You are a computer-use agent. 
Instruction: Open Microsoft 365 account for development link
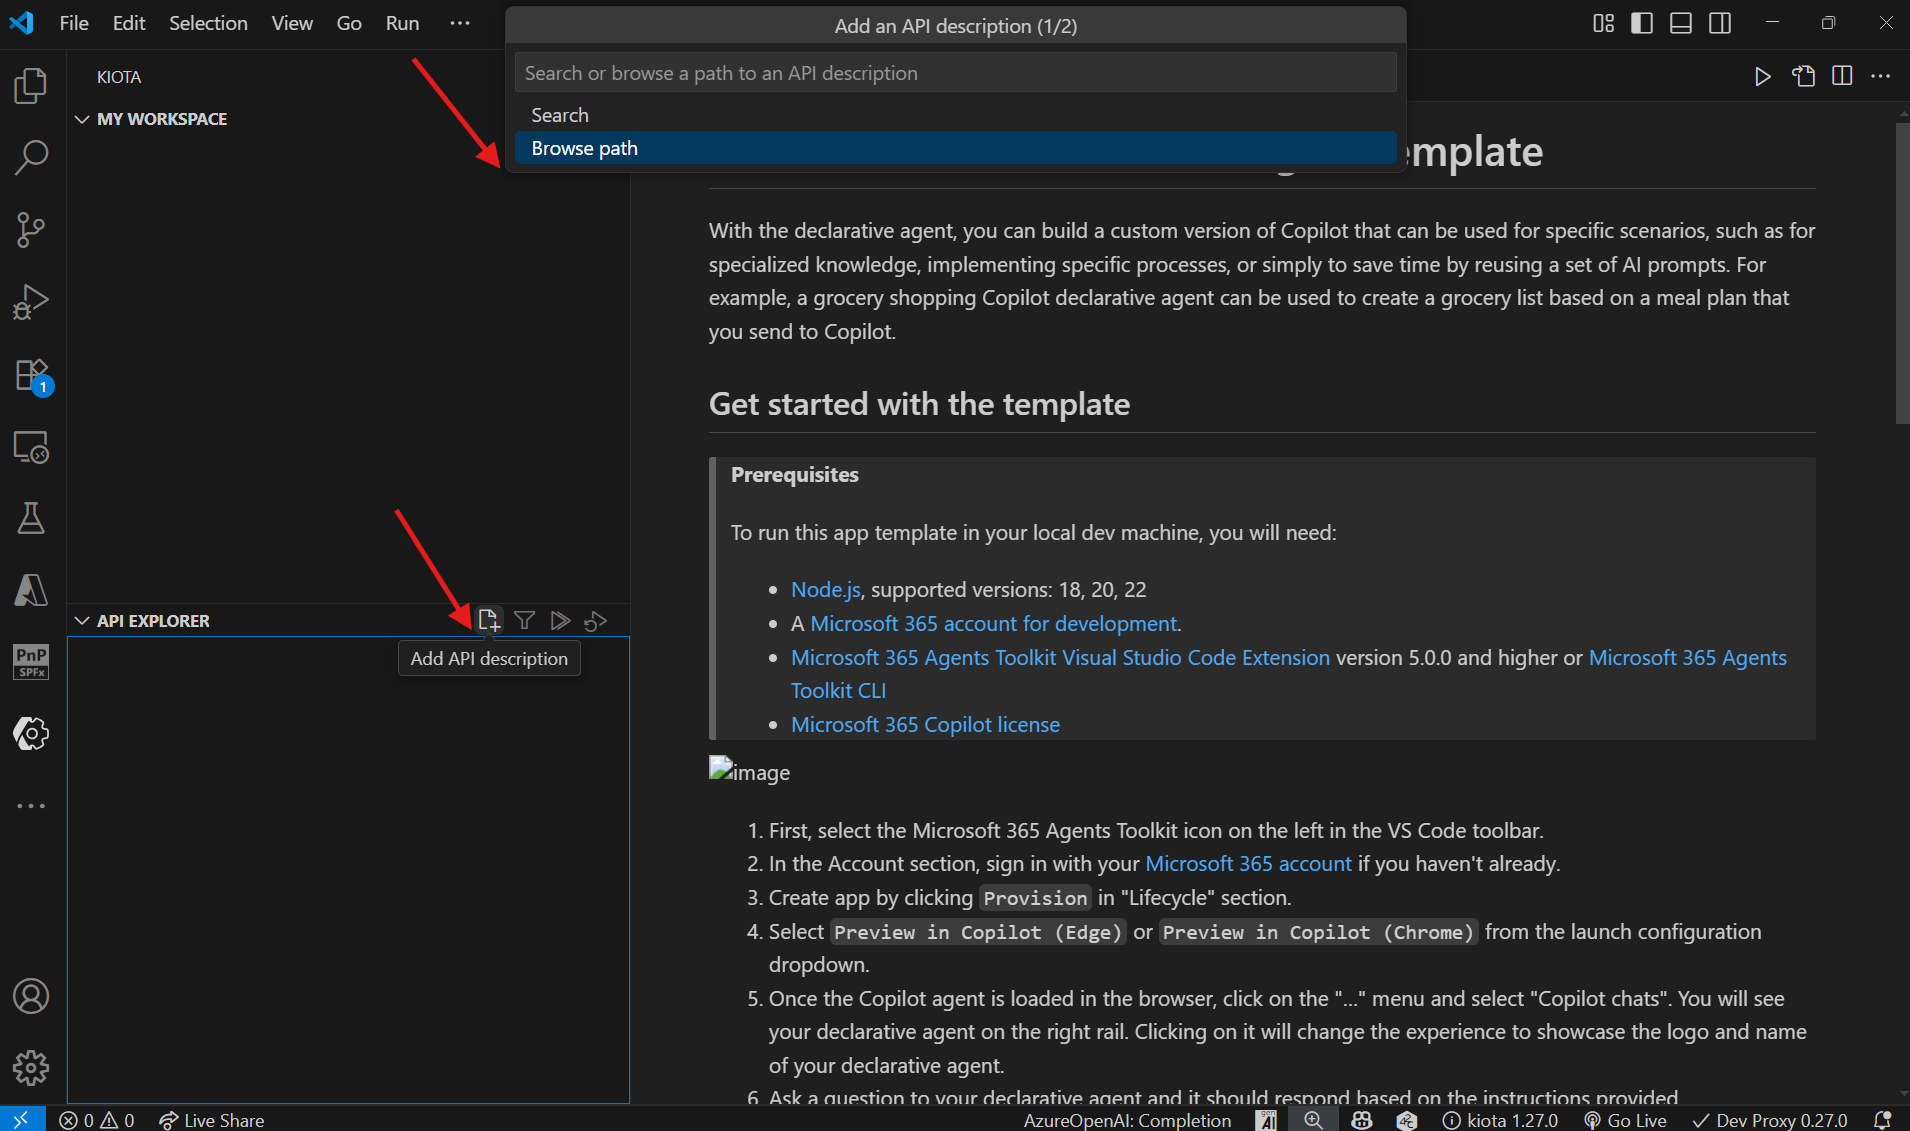(x=993, y=624)
